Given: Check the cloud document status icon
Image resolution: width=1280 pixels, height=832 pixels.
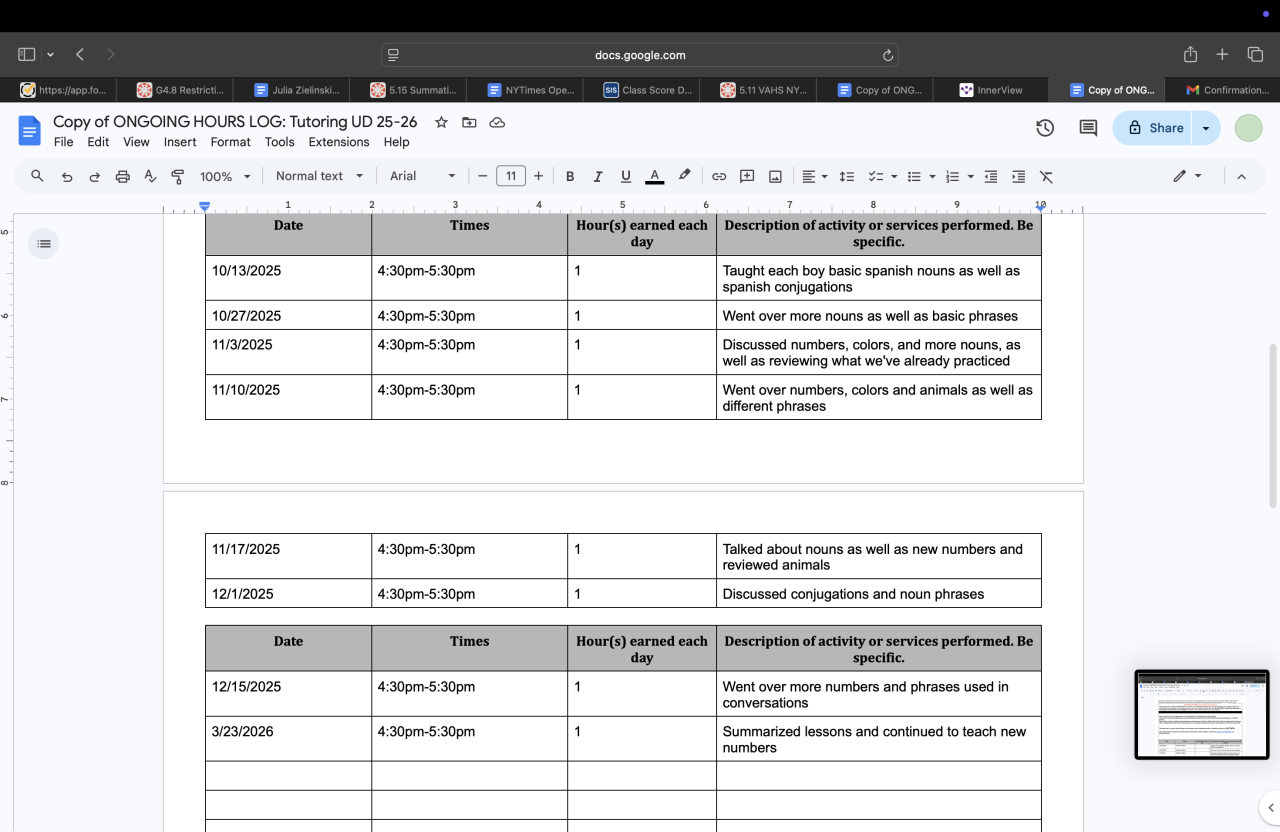Looking at the screenshot, I should (x=497, y=122).
